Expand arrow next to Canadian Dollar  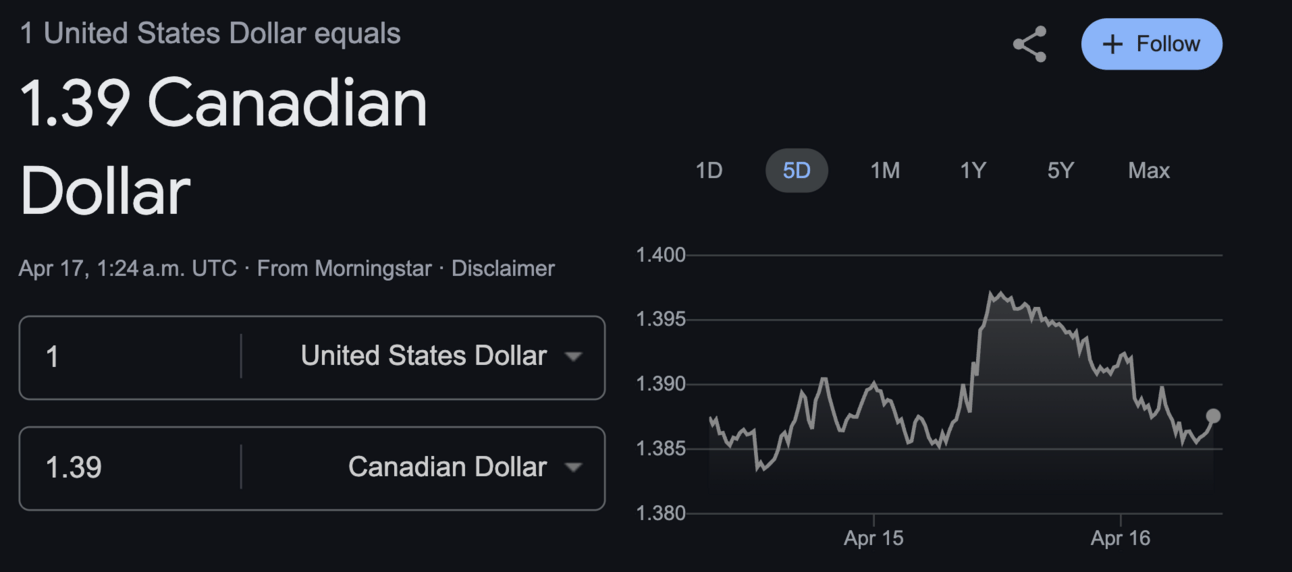pyautogui.click(x=573, y=467)
